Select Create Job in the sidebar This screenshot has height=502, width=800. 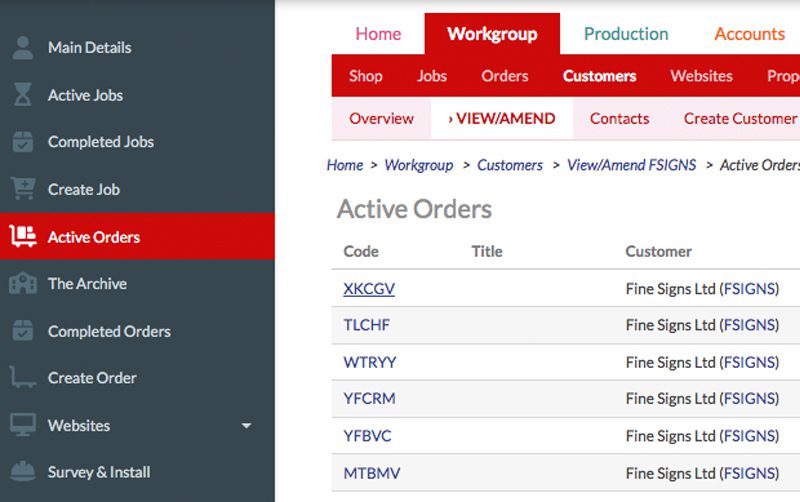pos(84,189)
